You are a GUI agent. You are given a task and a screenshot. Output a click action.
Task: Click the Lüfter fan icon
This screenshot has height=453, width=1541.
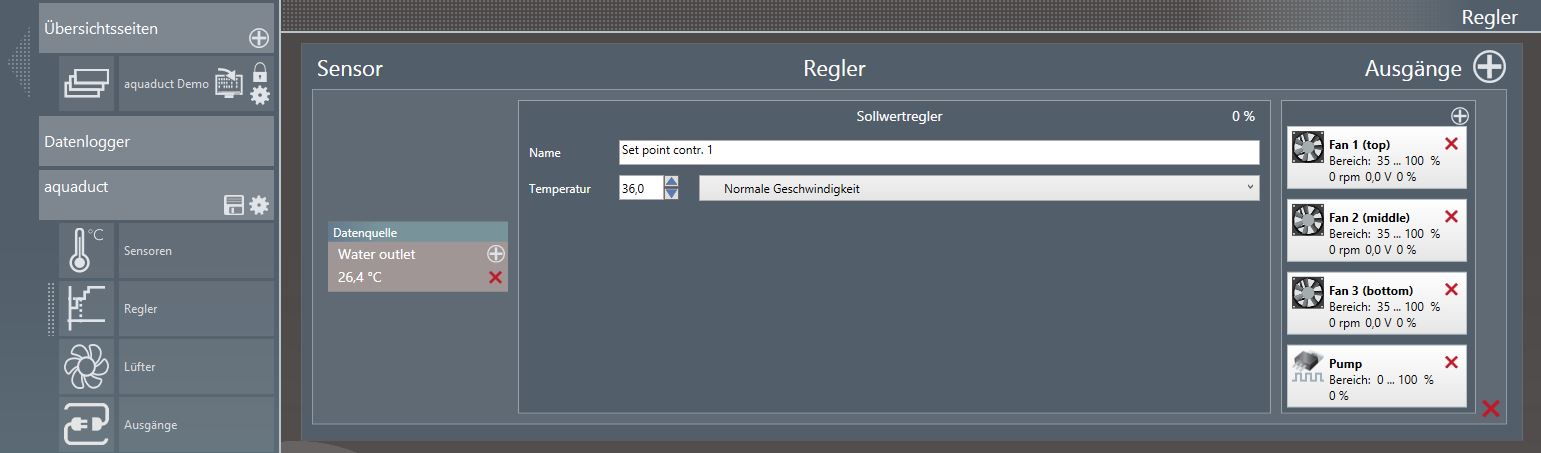[88, 366]
